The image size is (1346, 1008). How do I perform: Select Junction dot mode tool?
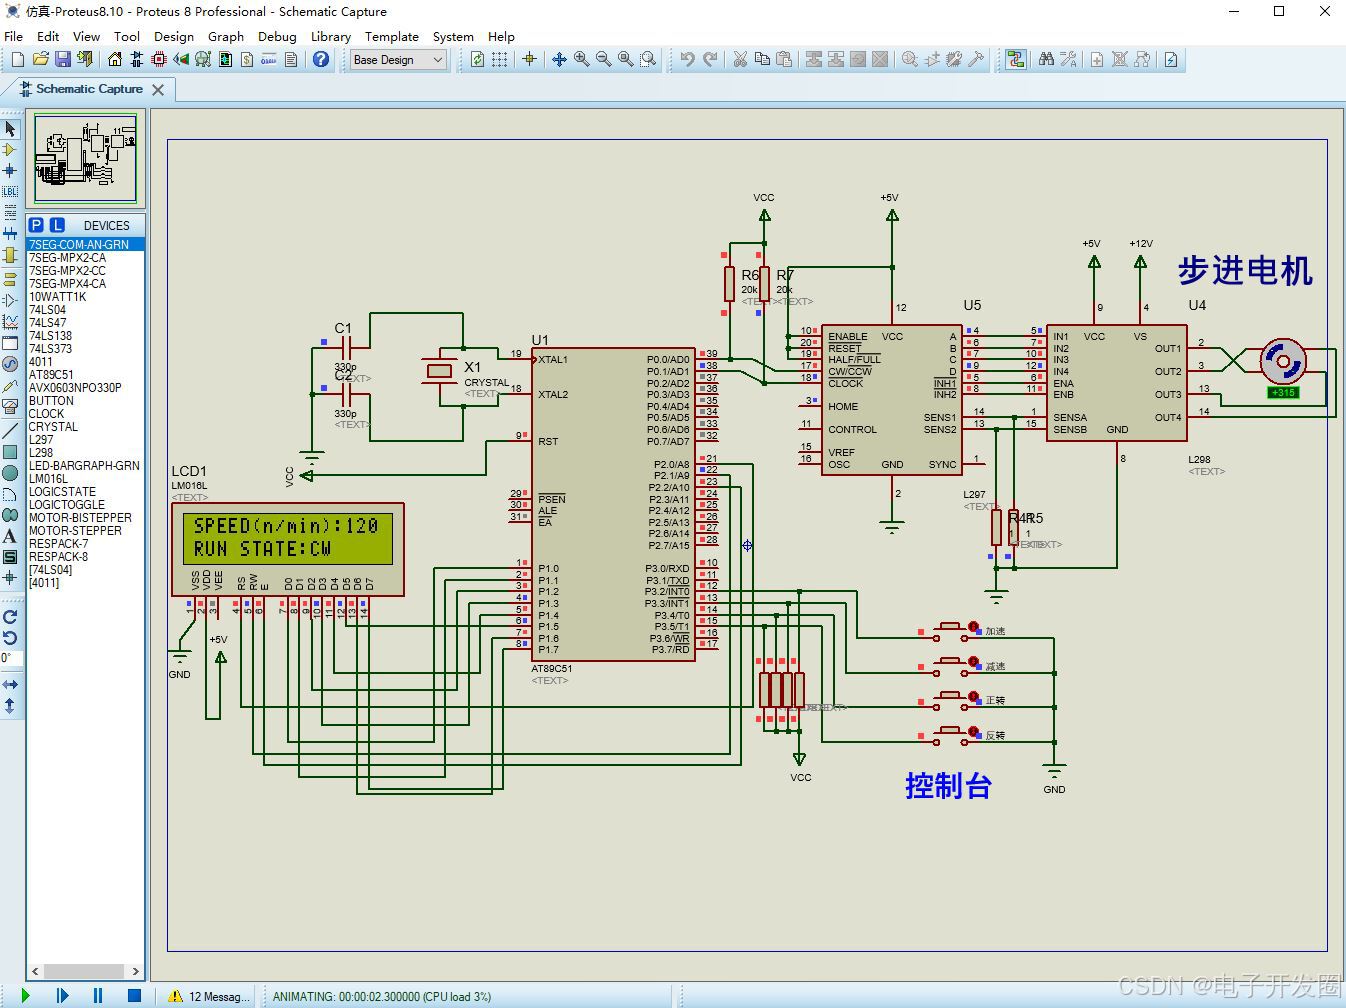pos(10,171)
